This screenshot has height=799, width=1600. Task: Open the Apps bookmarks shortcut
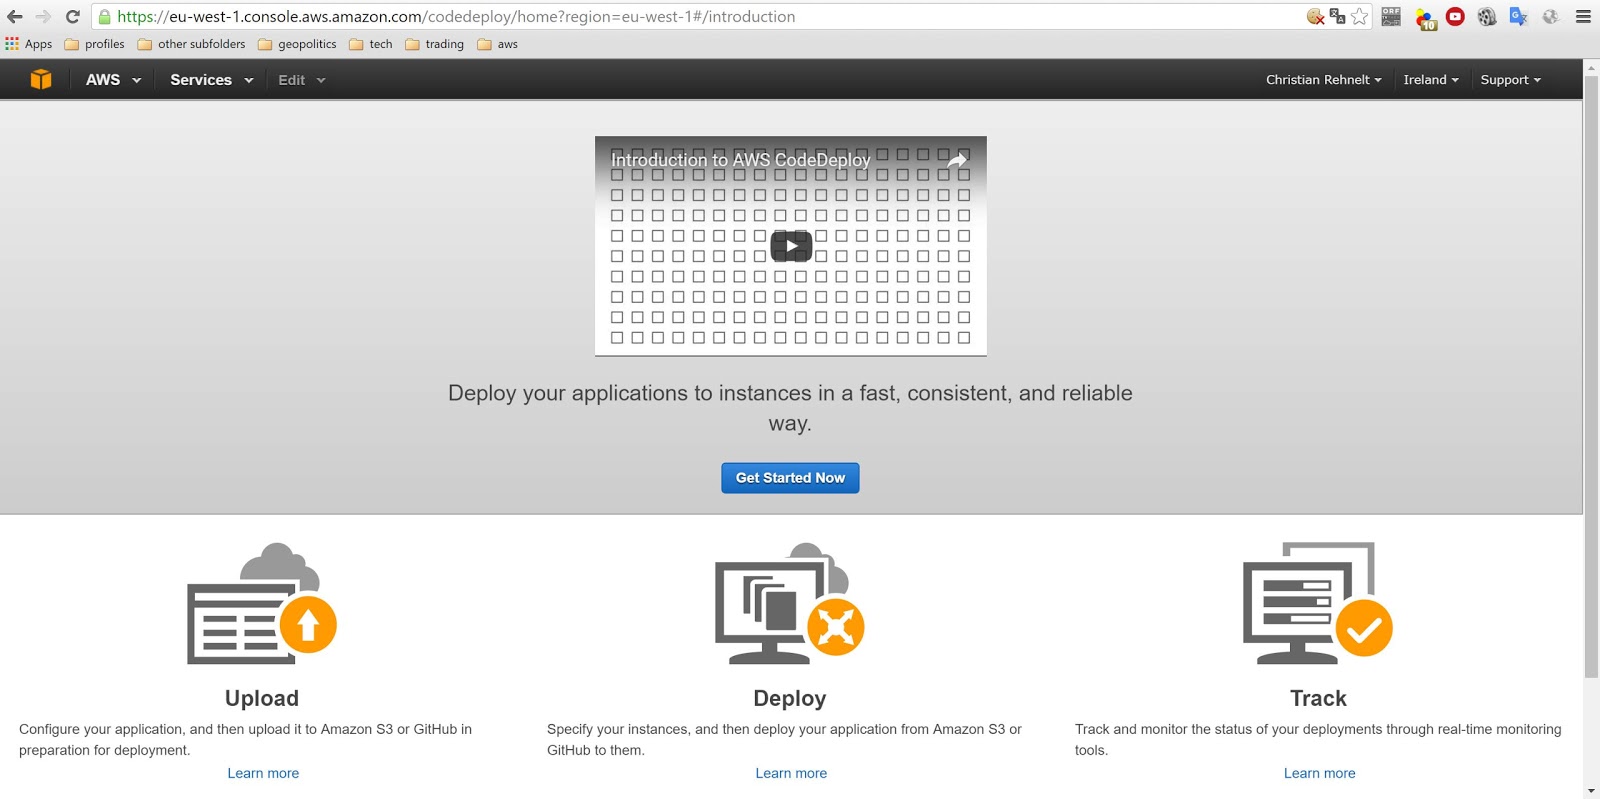tap(28, 44)
